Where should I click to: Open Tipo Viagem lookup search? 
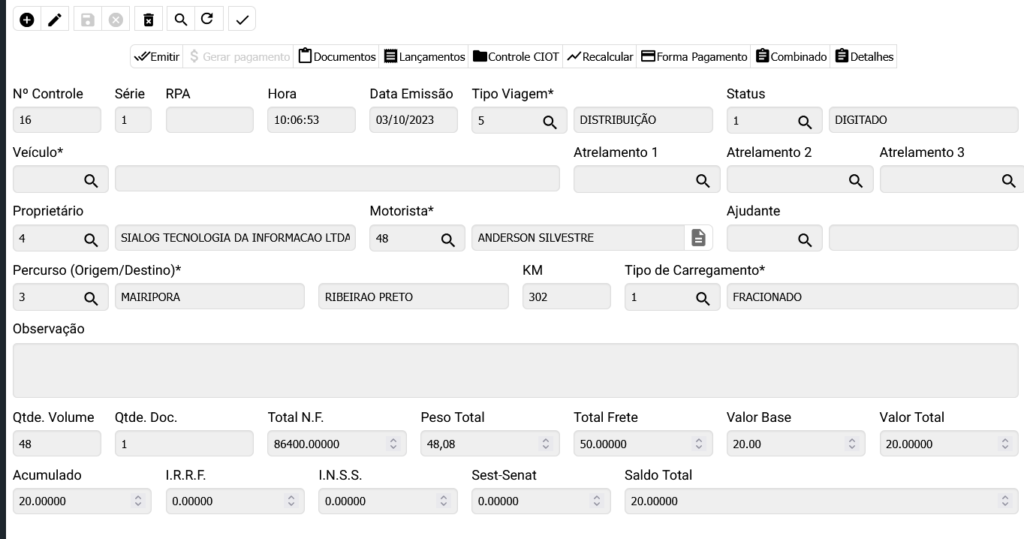[x=549, y=121]
